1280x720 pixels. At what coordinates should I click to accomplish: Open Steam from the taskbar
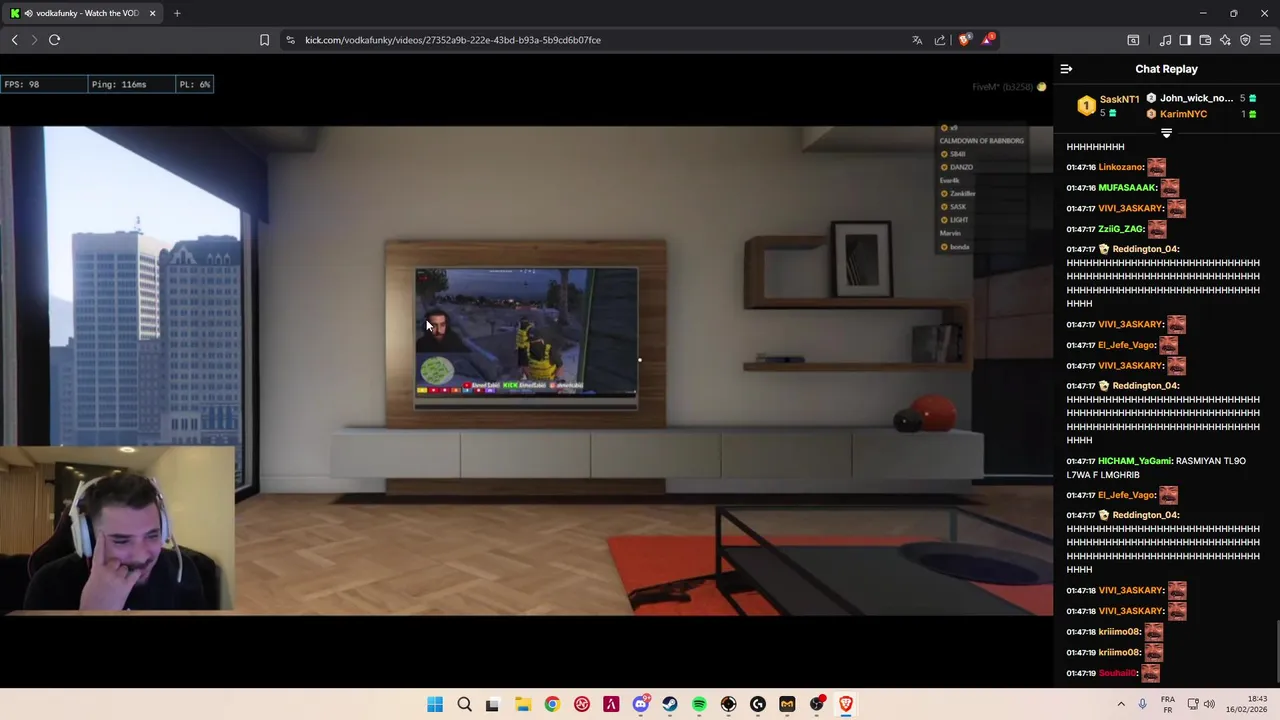[669, 704]
